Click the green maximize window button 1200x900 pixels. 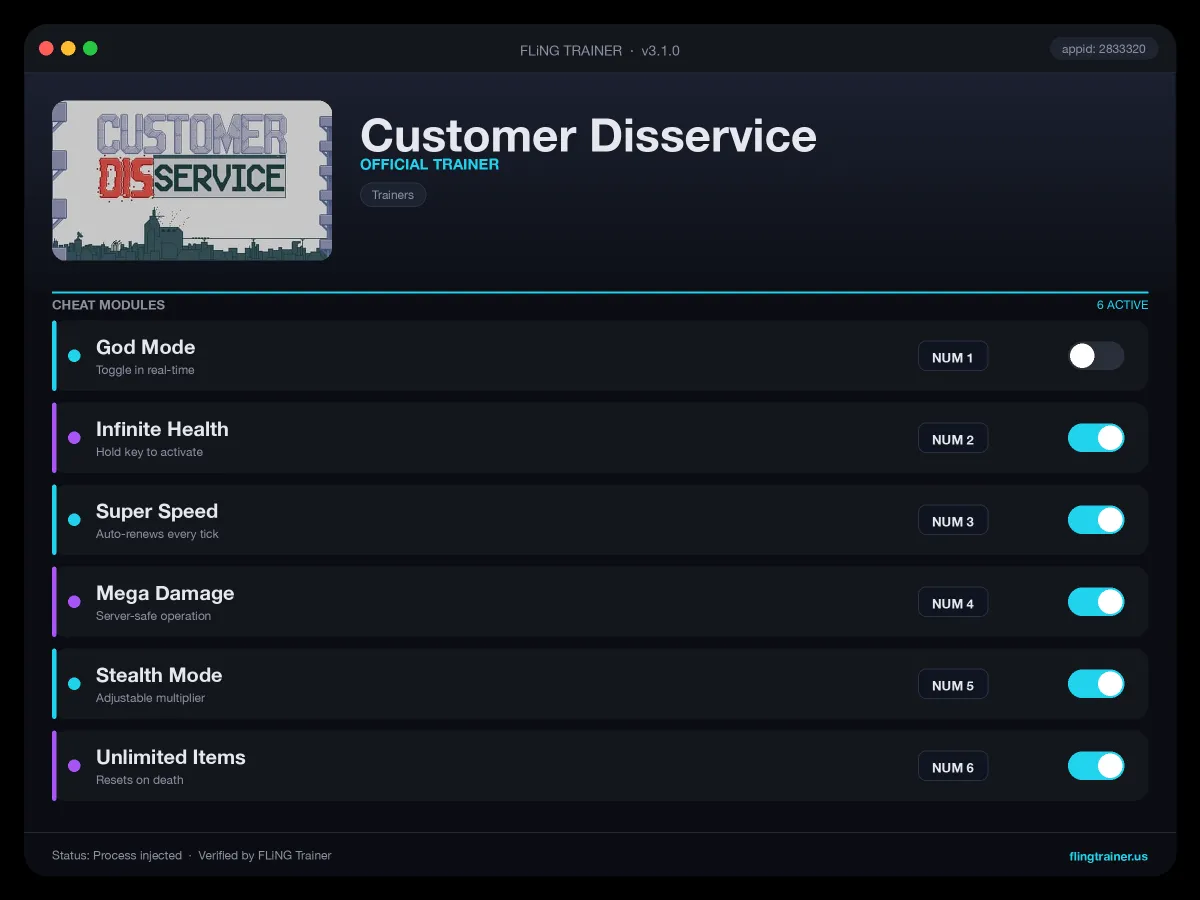[x=90, y=48]
